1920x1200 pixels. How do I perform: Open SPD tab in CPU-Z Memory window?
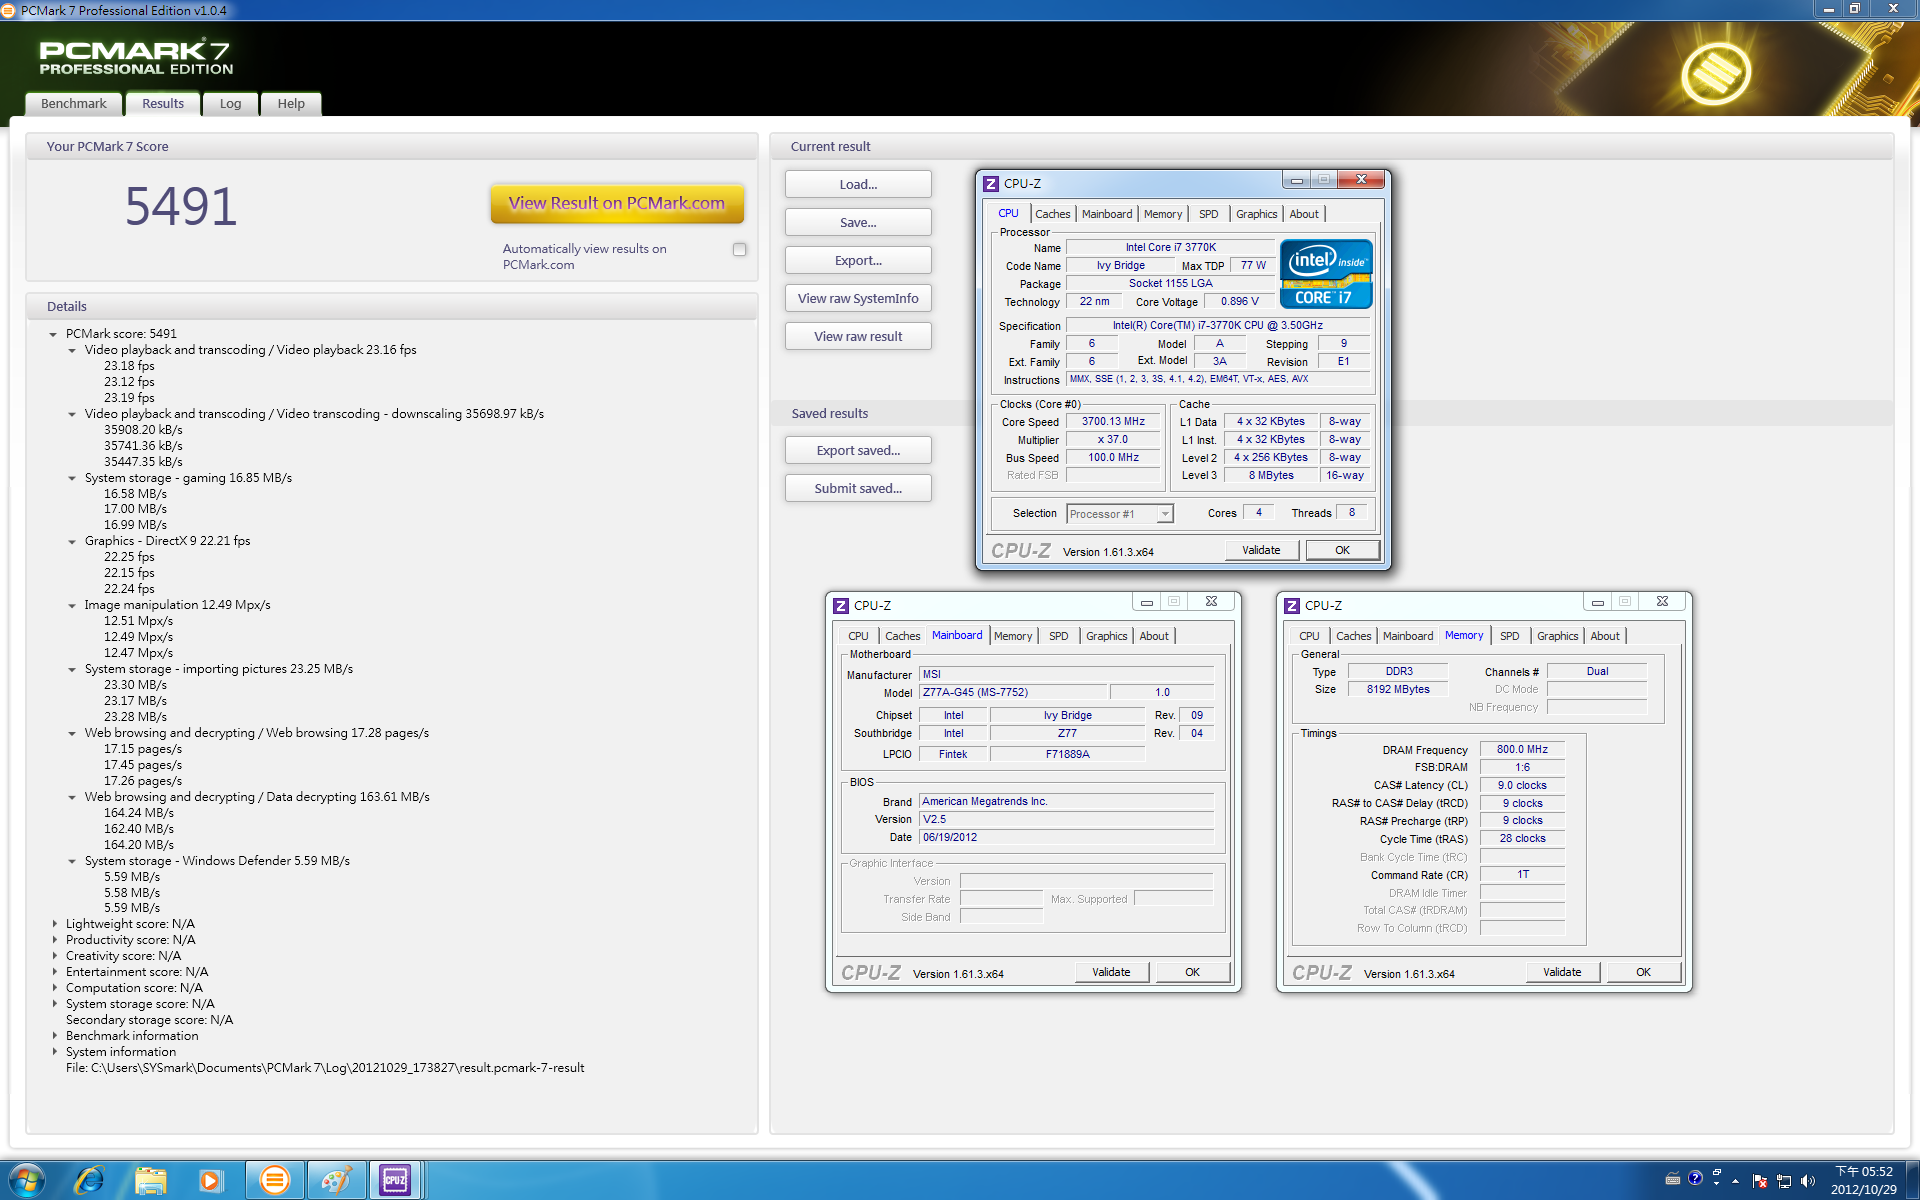pyautogui.click(x=1510, y=636)
